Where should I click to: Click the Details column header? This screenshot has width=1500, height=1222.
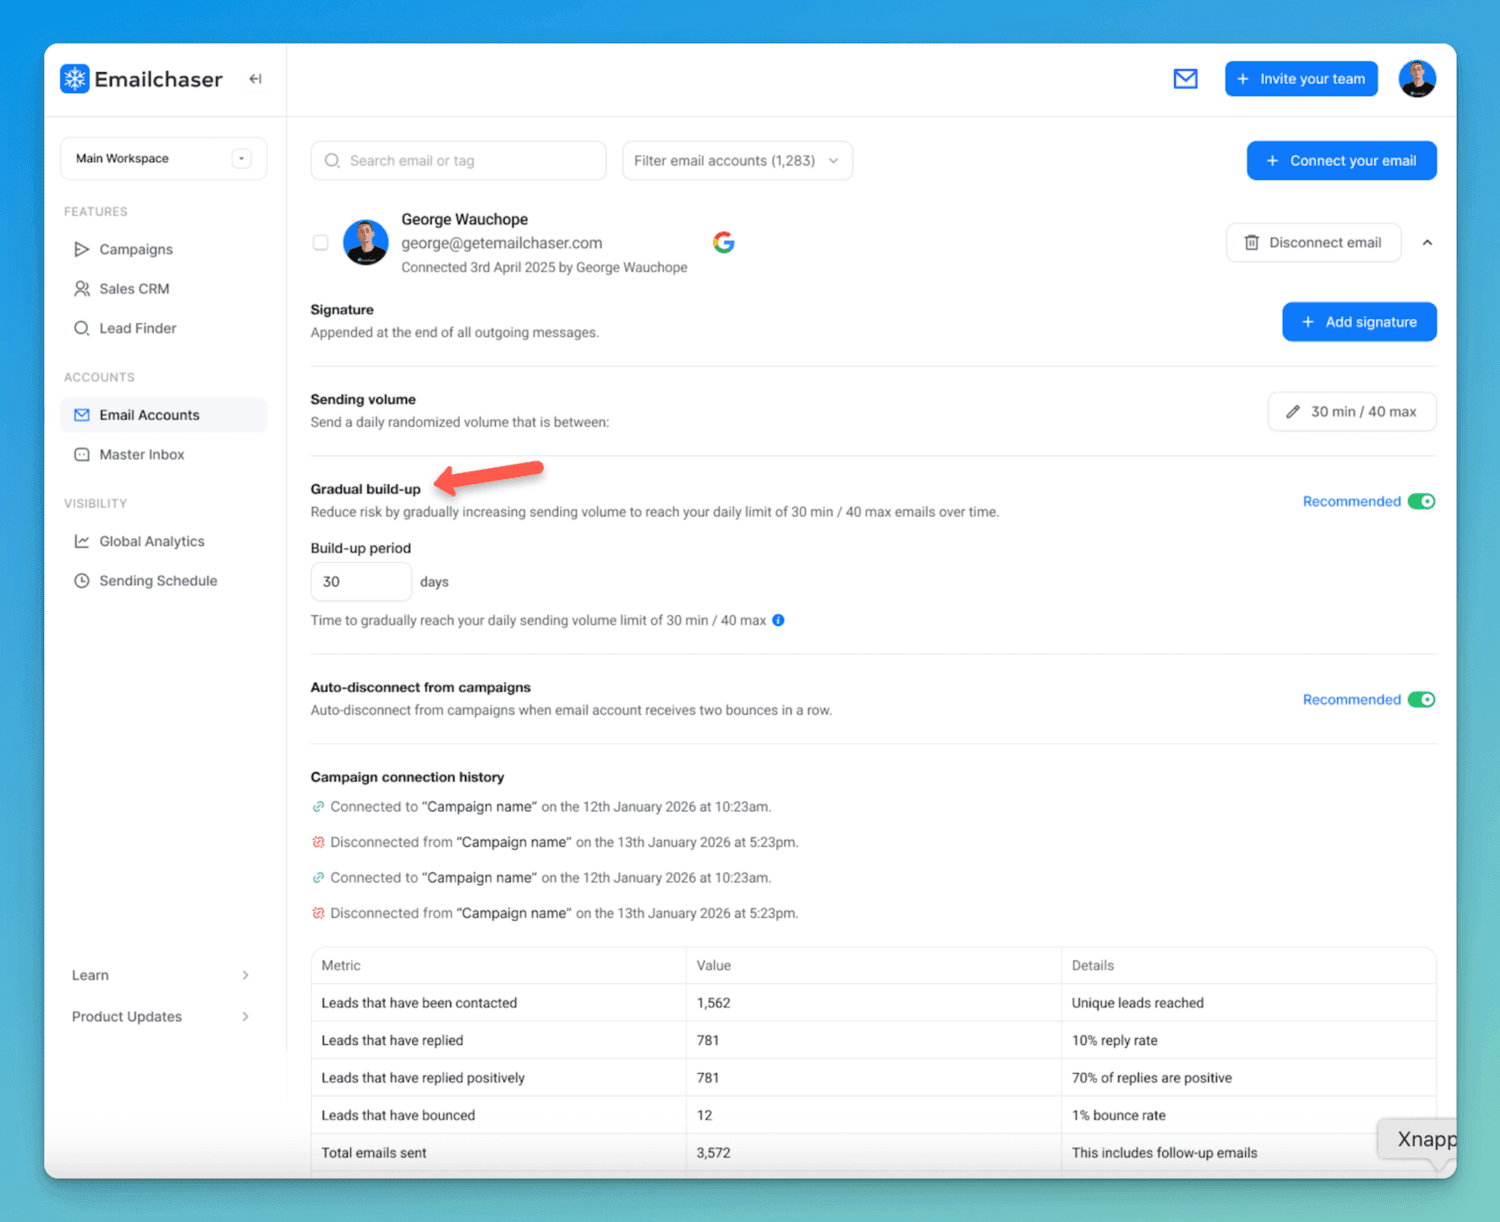pos(1093,966)
